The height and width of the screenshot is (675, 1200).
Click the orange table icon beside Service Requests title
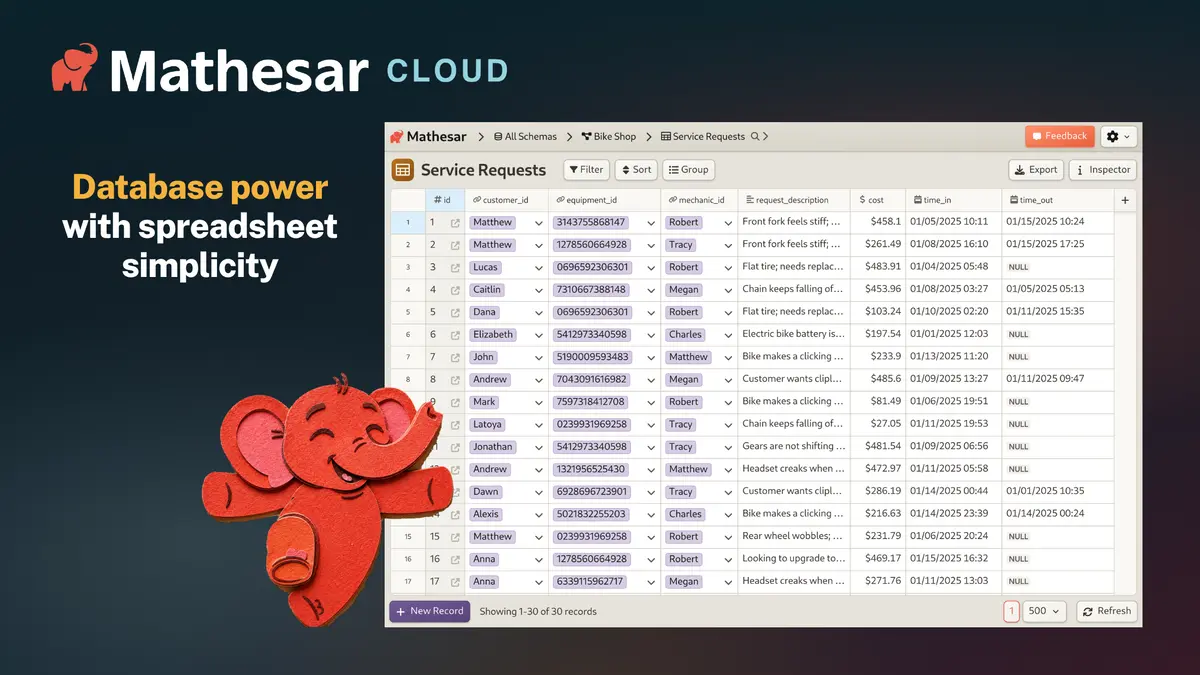point(403,170)
